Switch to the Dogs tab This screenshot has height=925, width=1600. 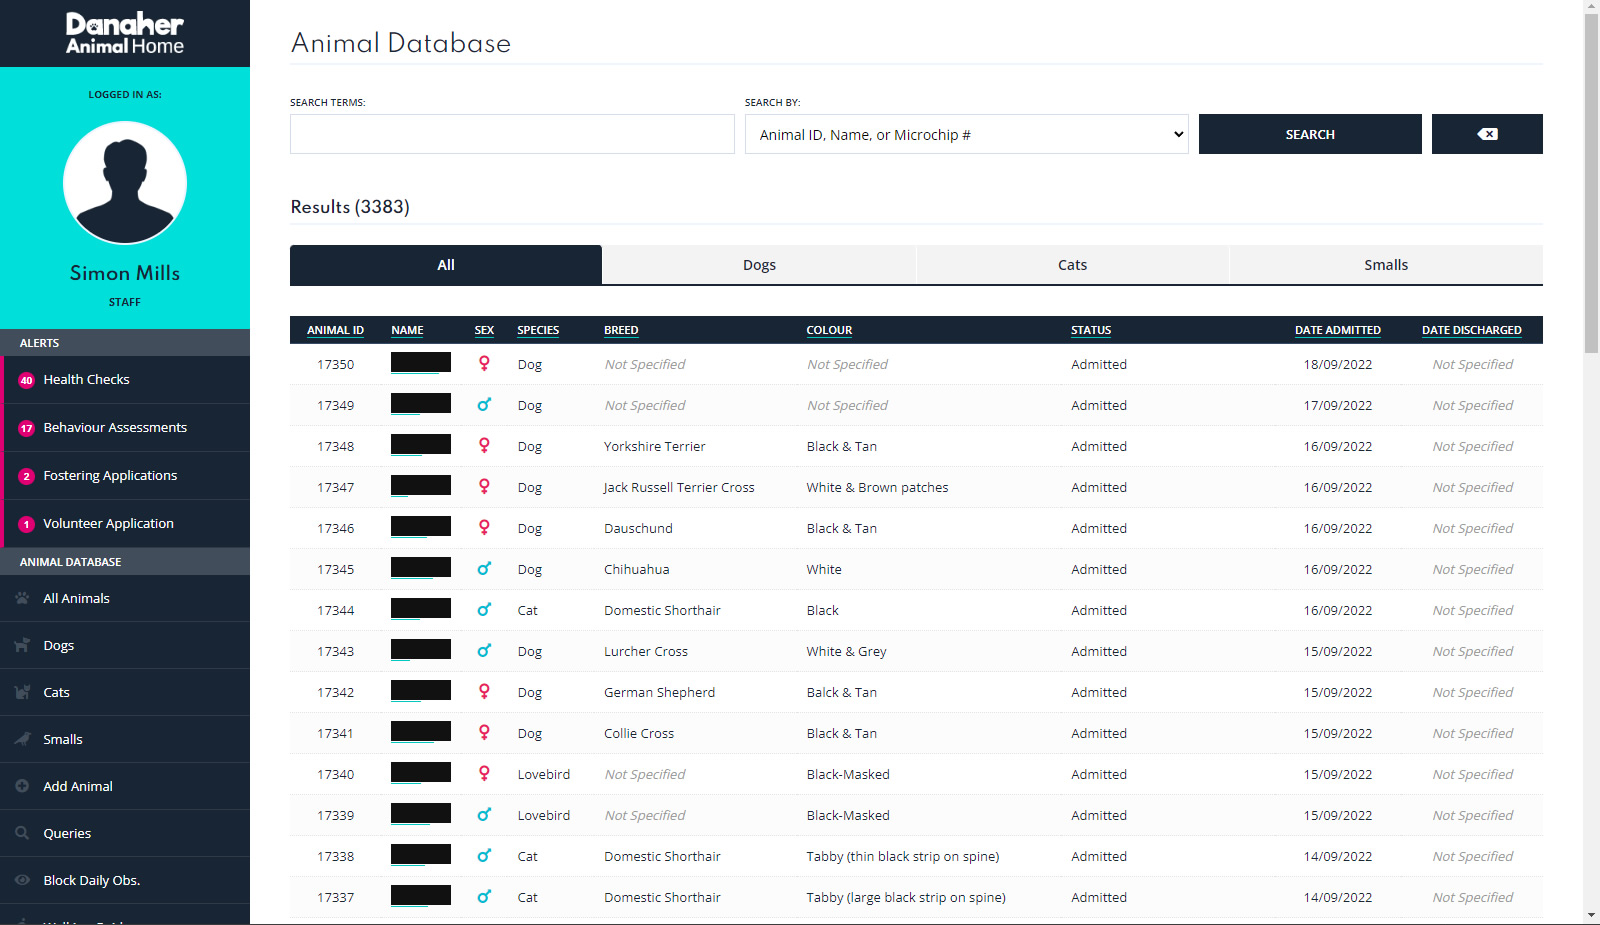click(759, 265)
